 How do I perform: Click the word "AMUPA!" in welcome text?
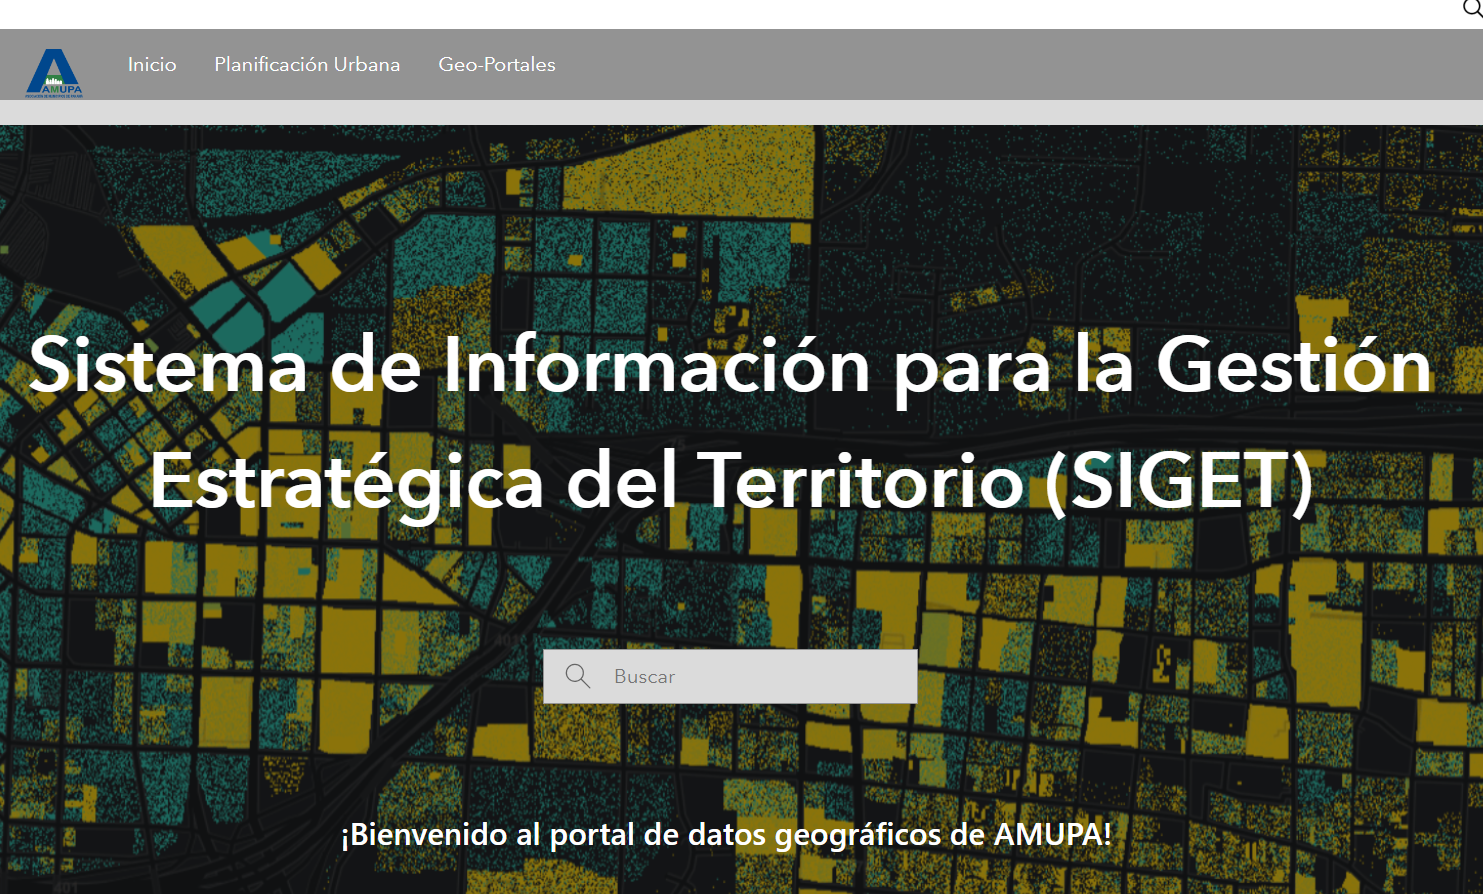click(1052, 834)
